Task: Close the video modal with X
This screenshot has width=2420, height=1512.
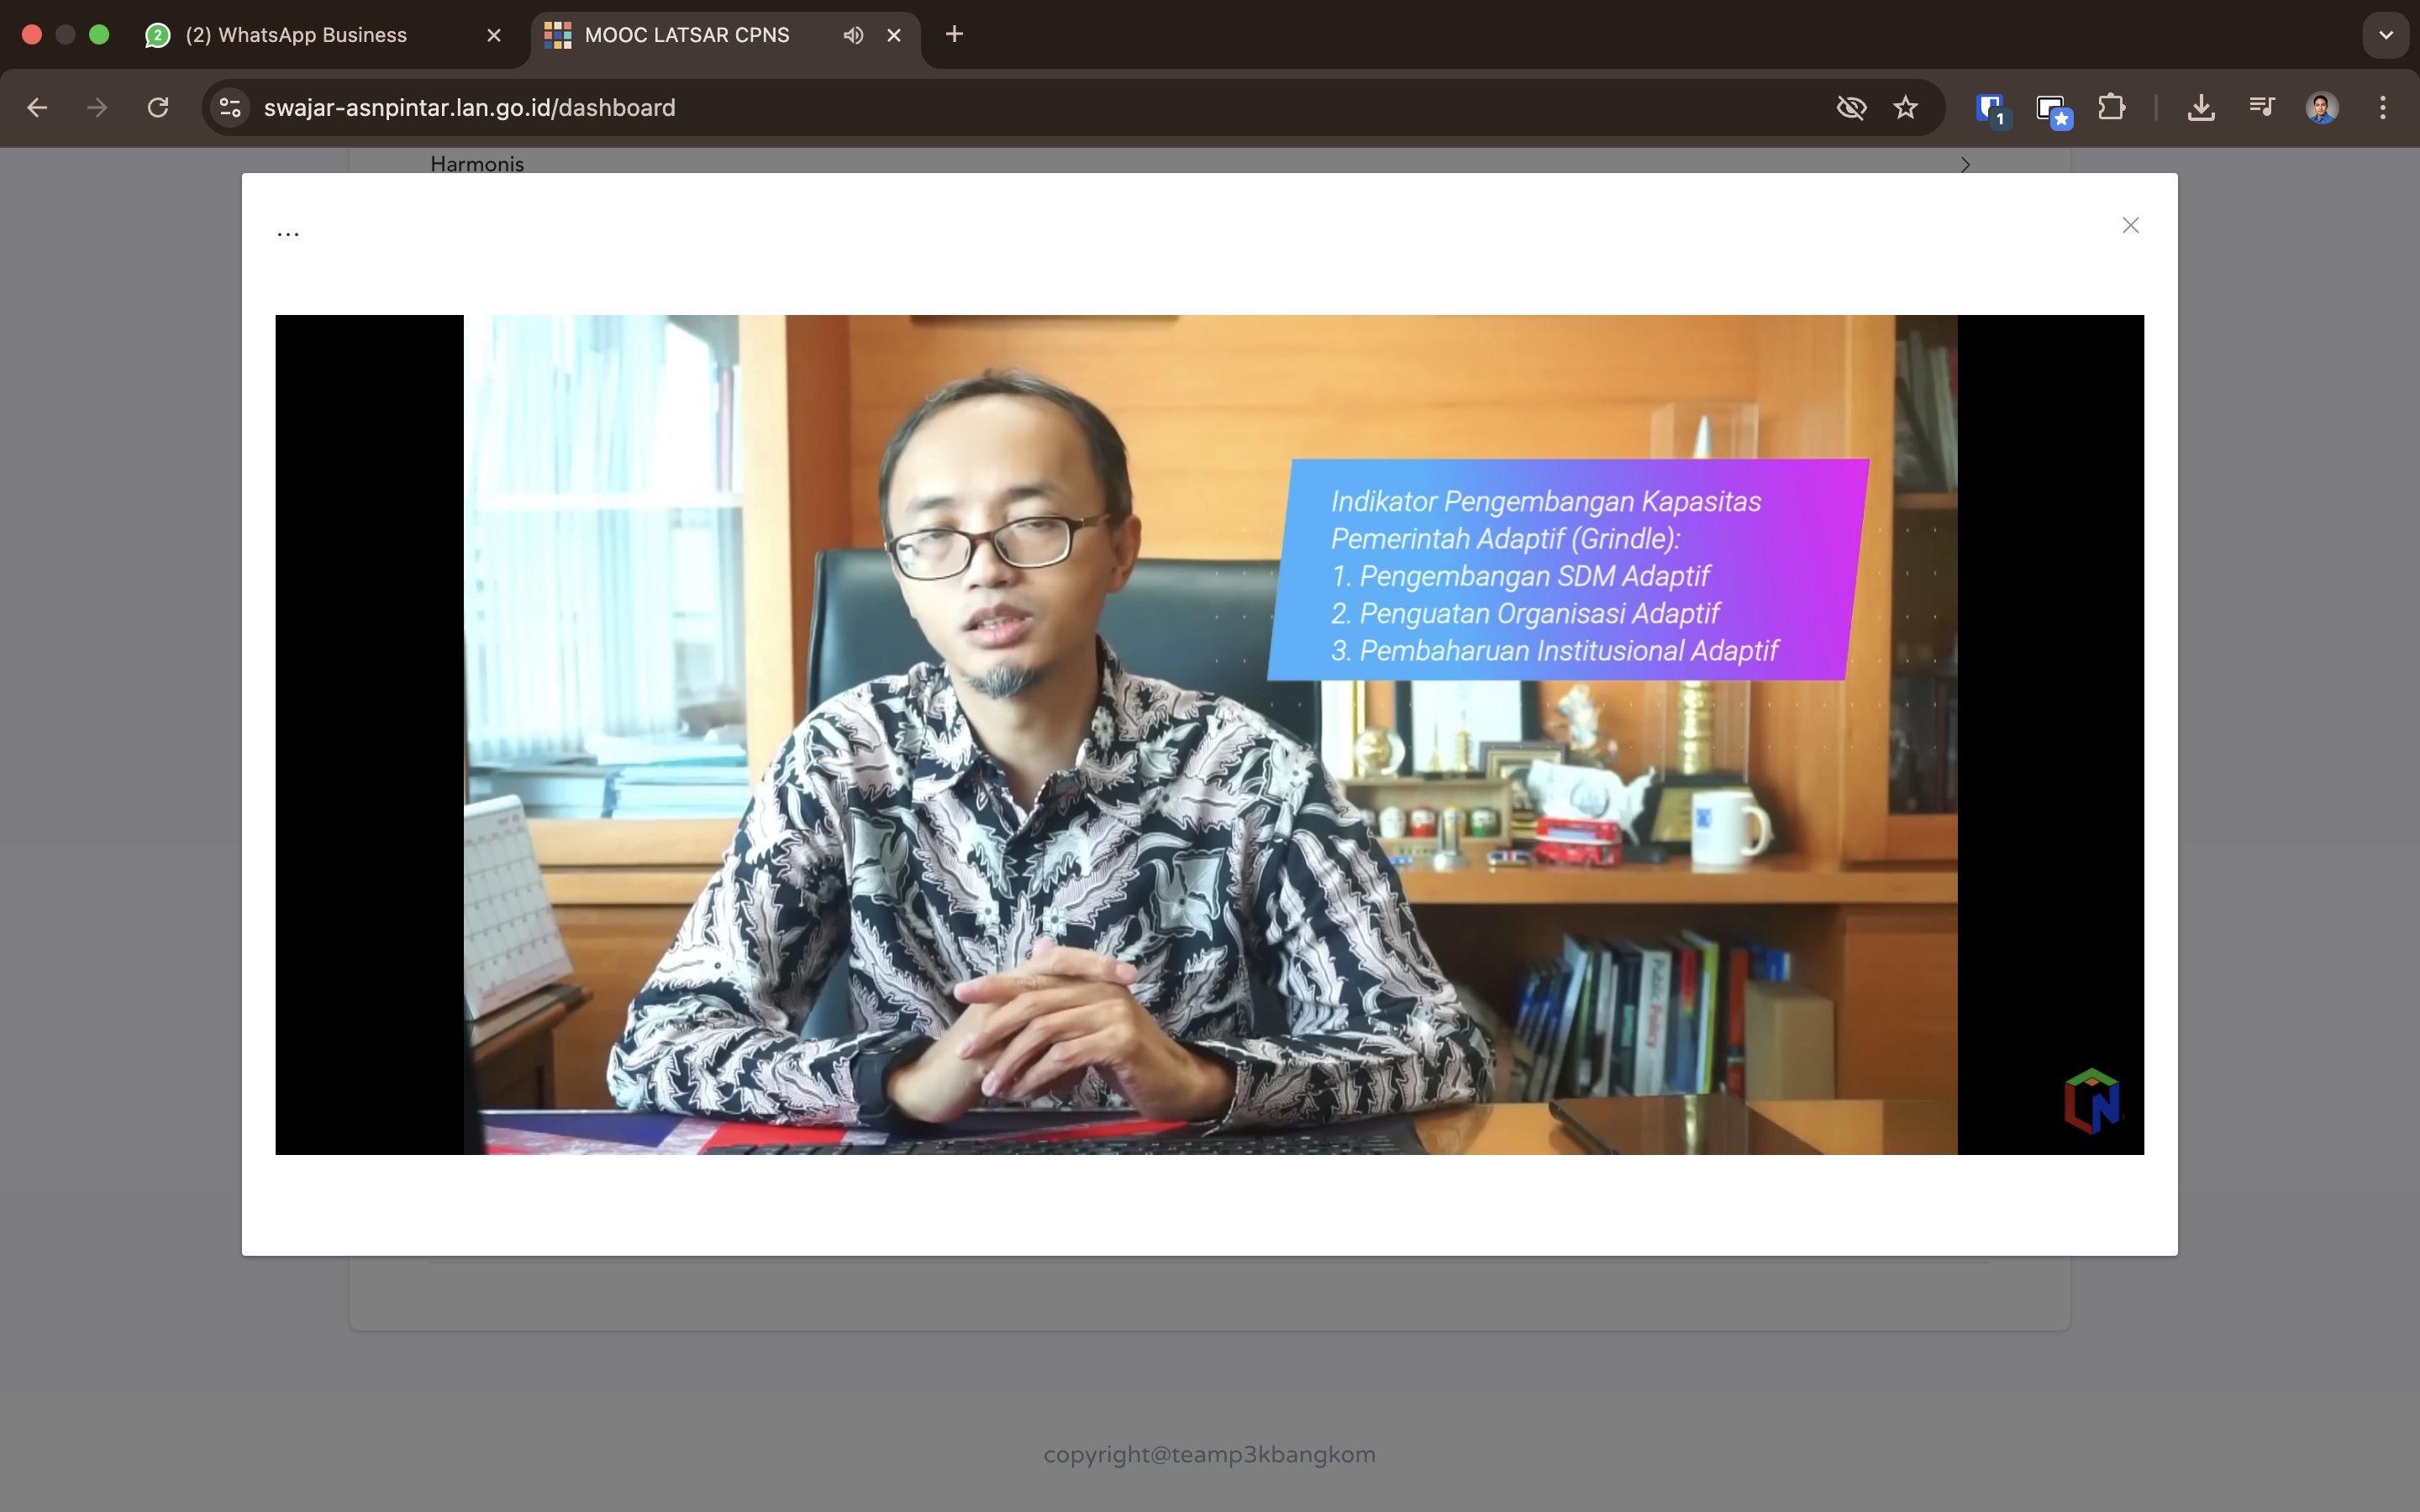Action: click(x=2131, y=226)
